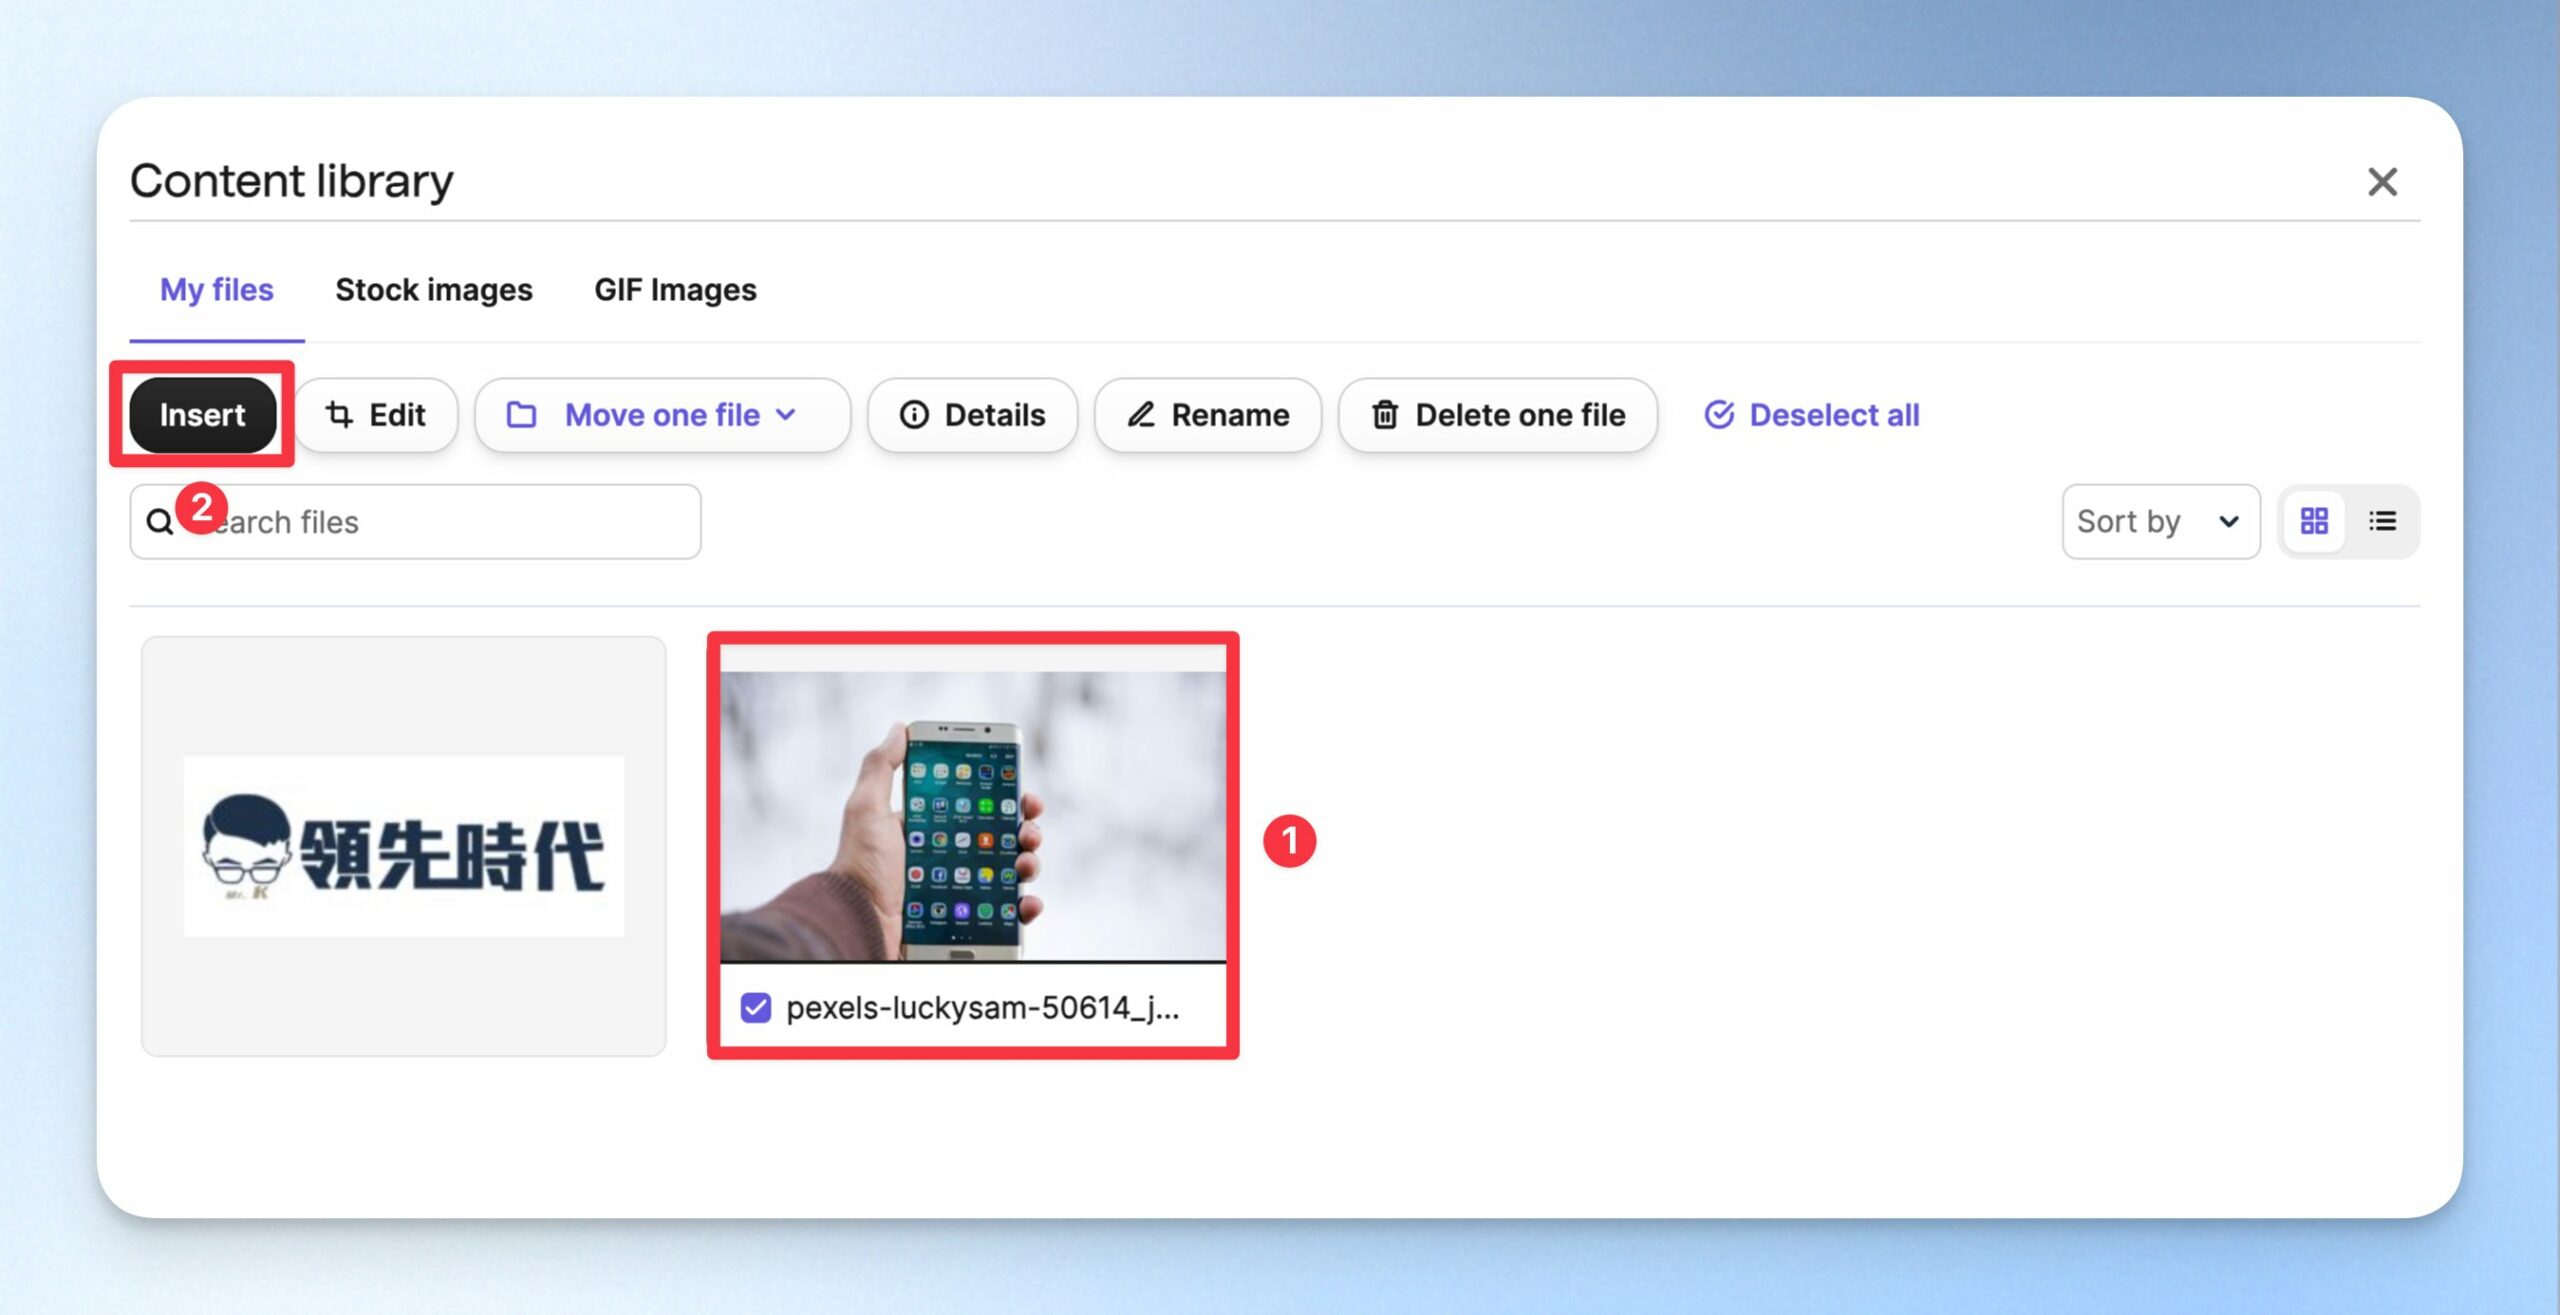2560x1315 pixels.
Task: Switch to grid view
Action: [x=2314, y=521]
